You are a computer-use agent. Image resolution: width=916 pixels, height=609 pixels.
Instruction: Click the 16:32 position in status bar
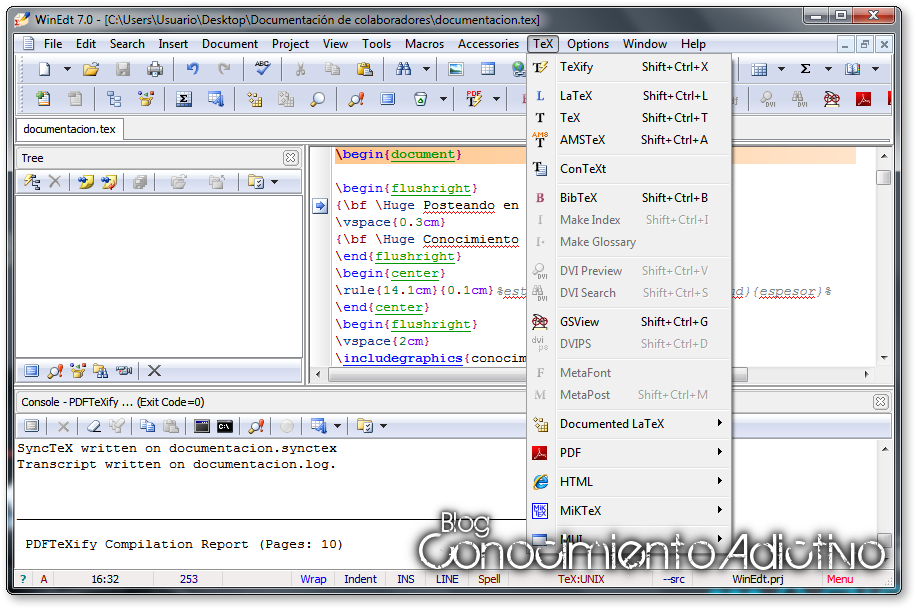tap(105, 579)
